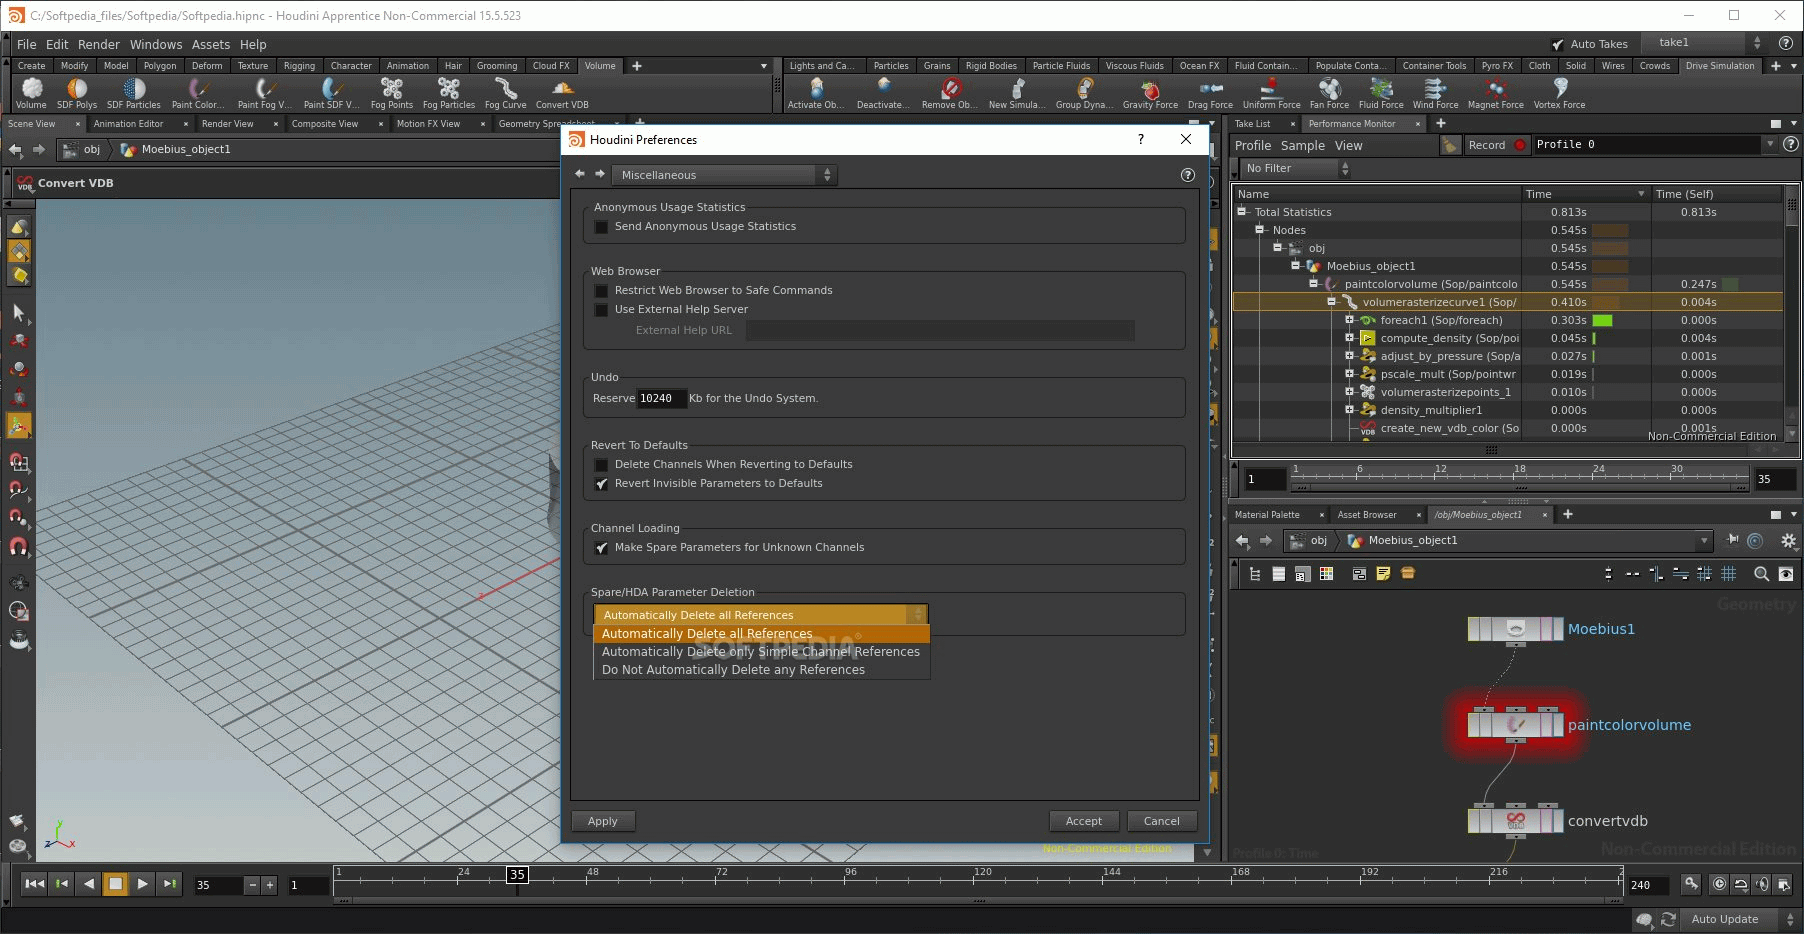Open the Render menu

point(99,45)
